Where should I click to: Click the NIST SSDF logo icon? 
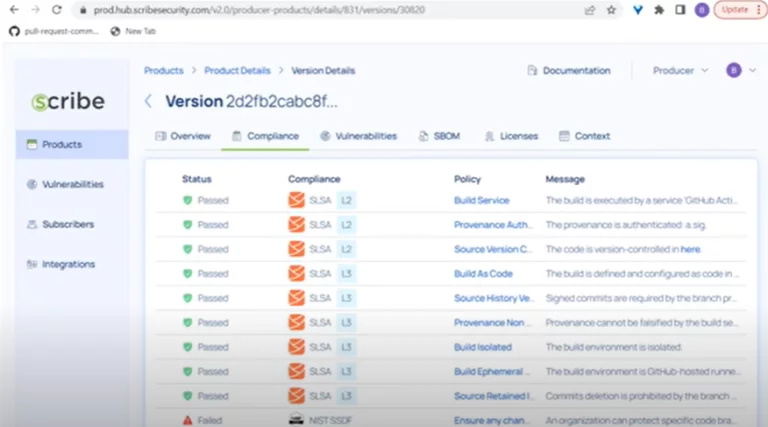296,420
